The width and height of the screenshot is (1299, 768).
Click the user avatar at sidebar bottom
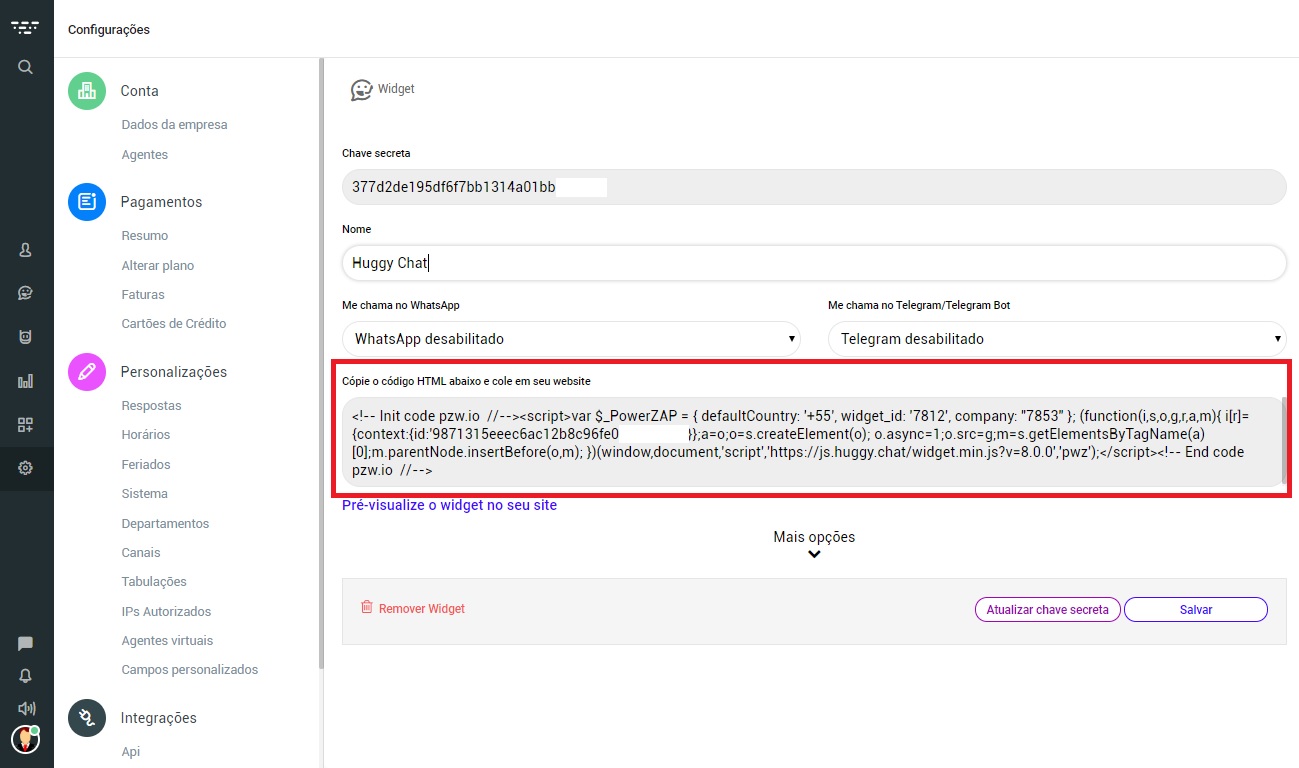click(25, 740)
